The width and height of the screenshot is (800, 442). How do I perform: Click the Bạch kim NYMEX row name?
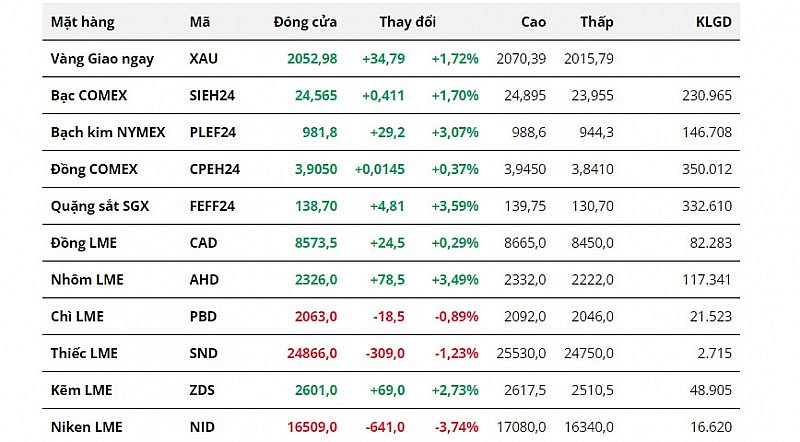pos(107,132)
